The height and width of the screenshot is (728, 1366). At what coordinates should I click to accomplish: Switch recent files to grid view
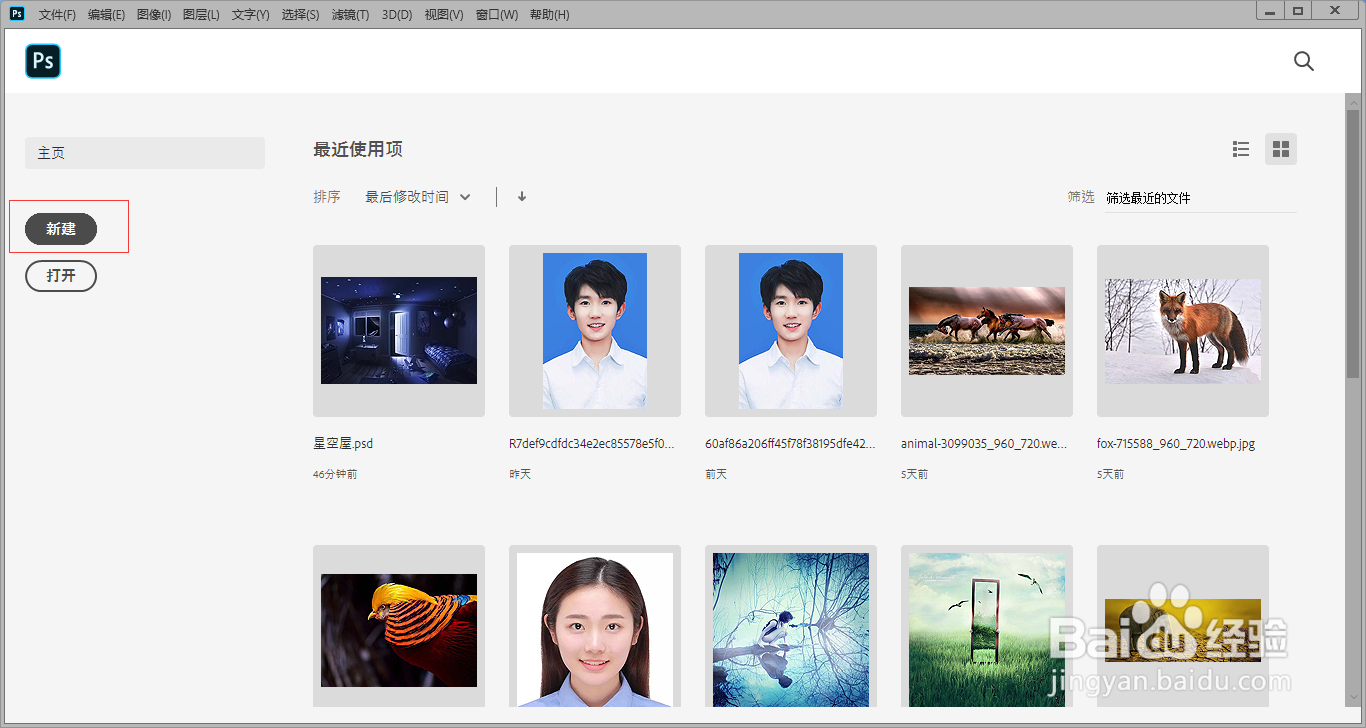1281,148
